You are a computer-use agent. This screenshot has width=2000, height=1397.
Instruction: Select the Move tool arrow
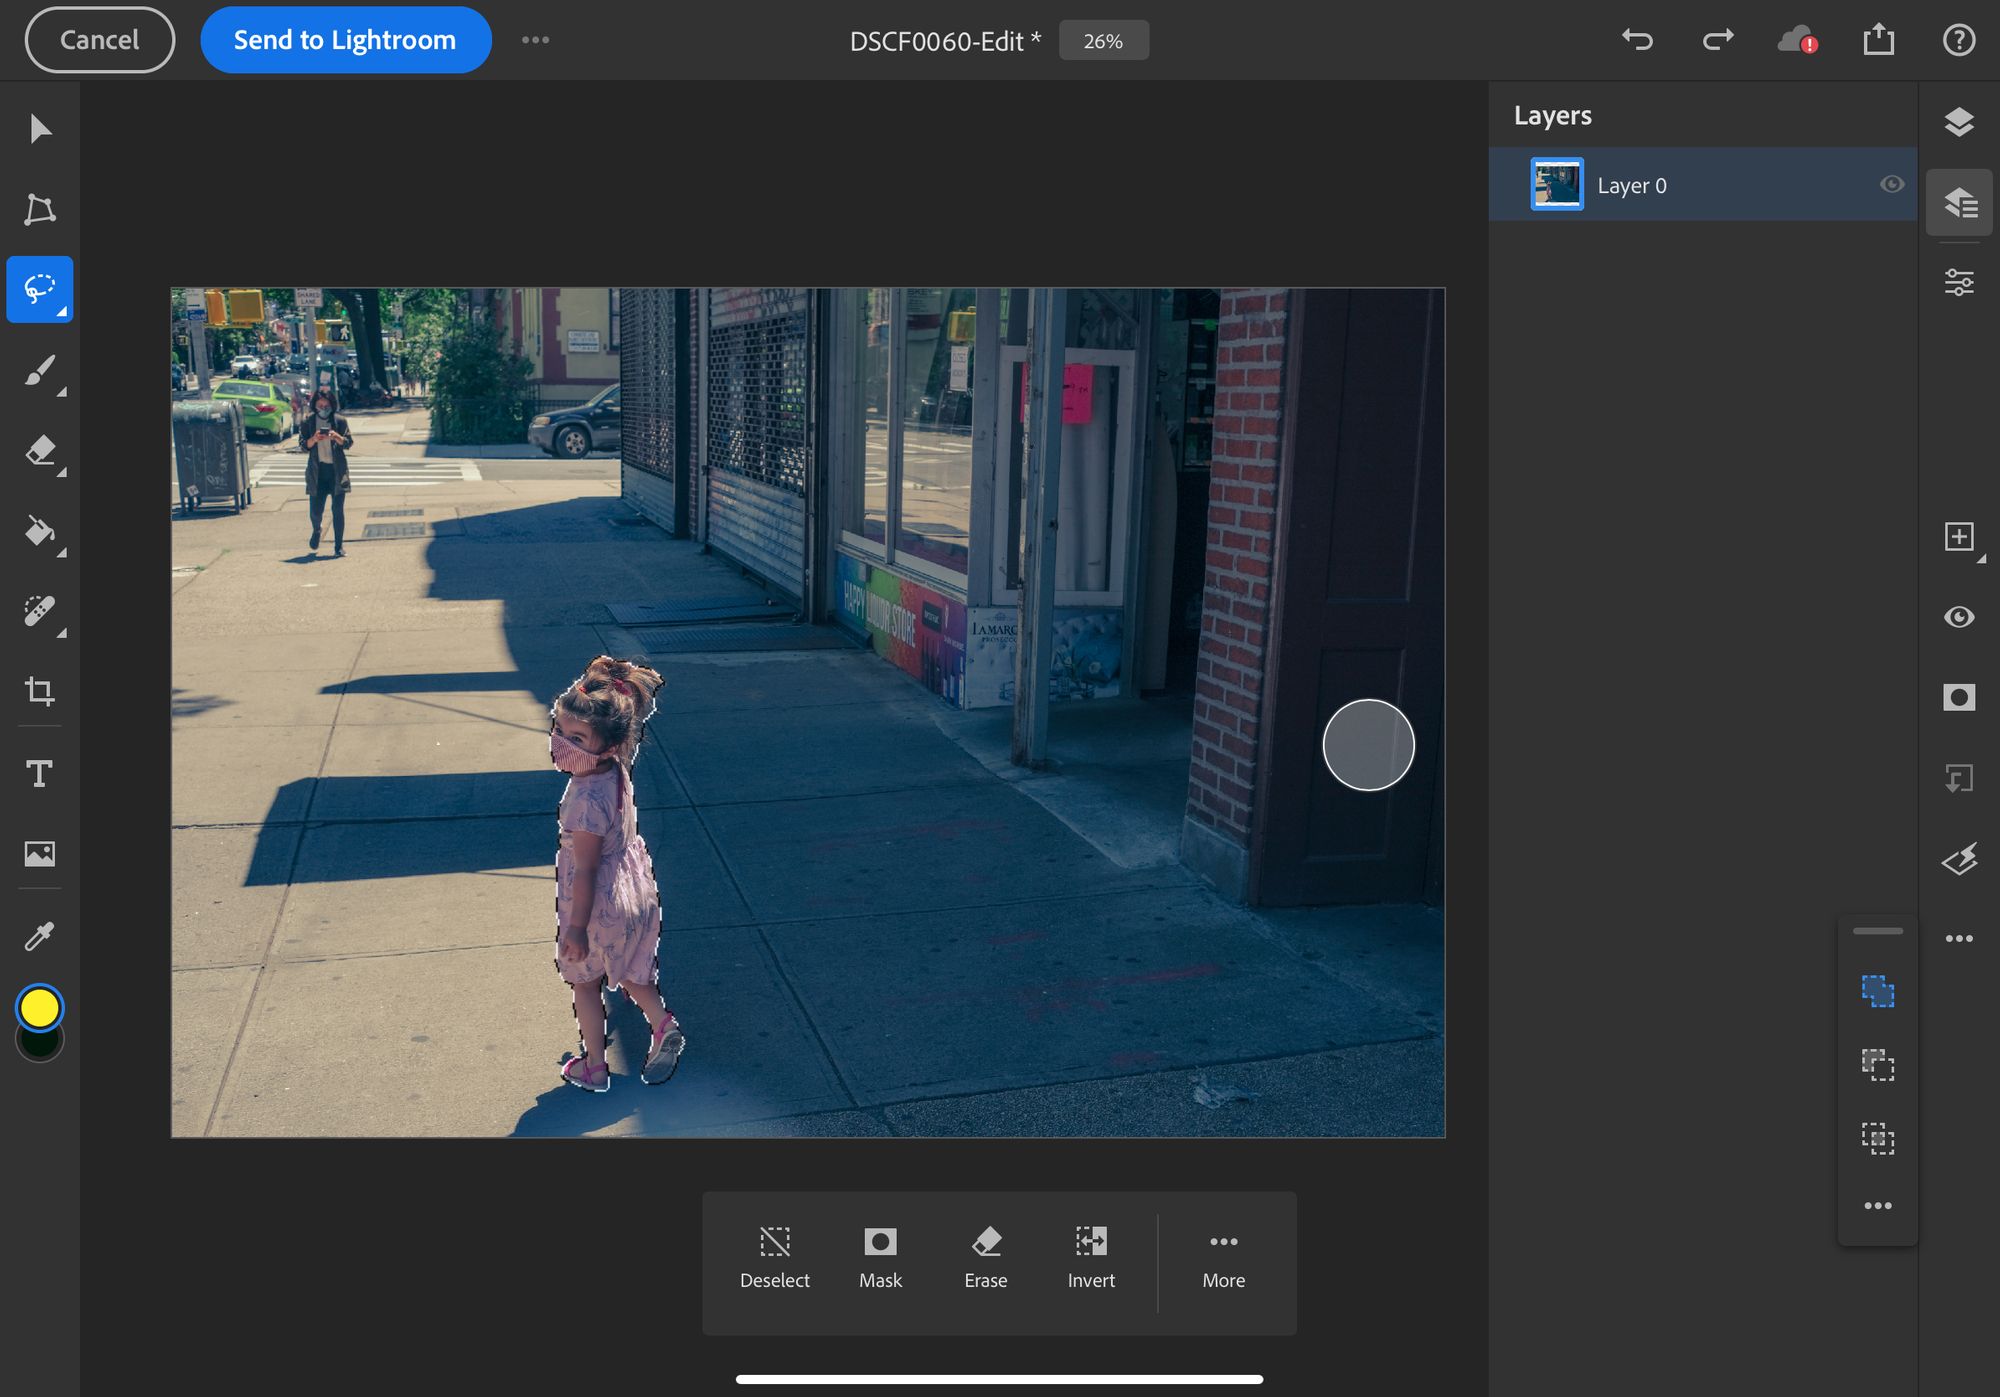(40, 129)
